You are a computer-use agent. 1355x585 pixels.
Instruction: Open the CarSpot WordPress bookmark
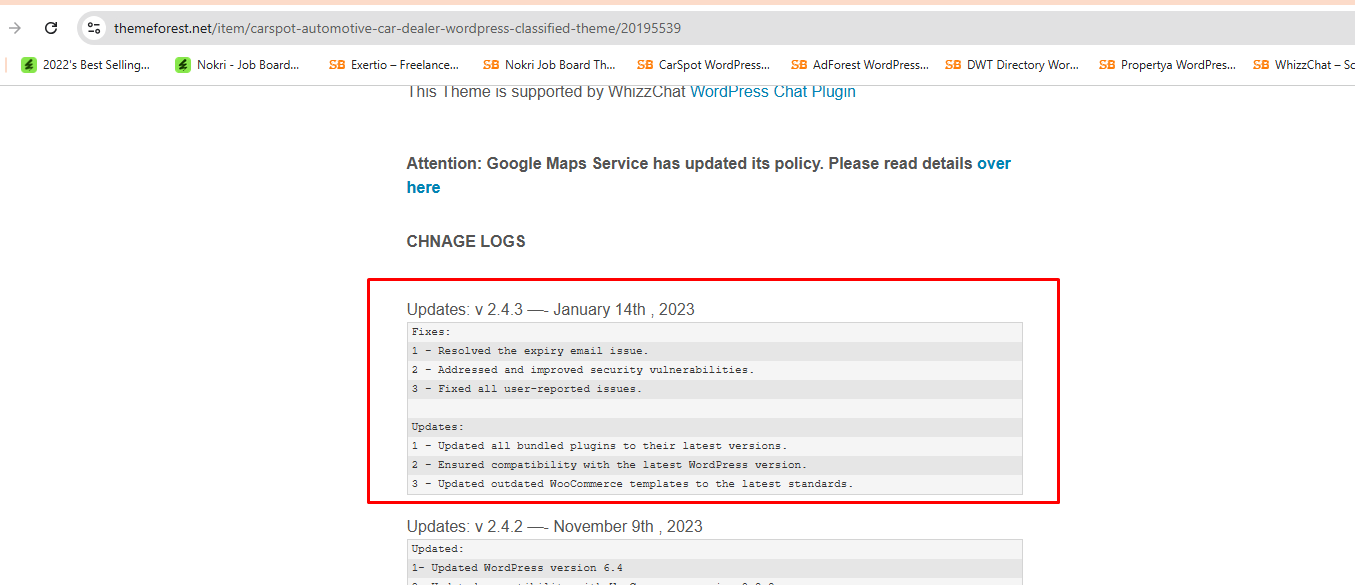point(703,65)
